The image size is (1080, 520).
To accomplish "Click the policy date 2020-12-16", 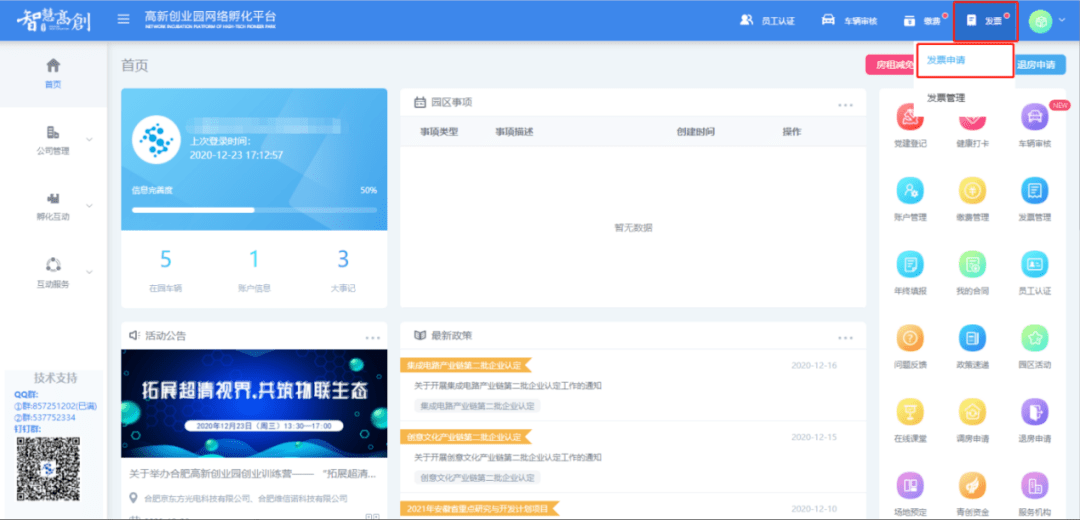I will [x=814, y=365].
